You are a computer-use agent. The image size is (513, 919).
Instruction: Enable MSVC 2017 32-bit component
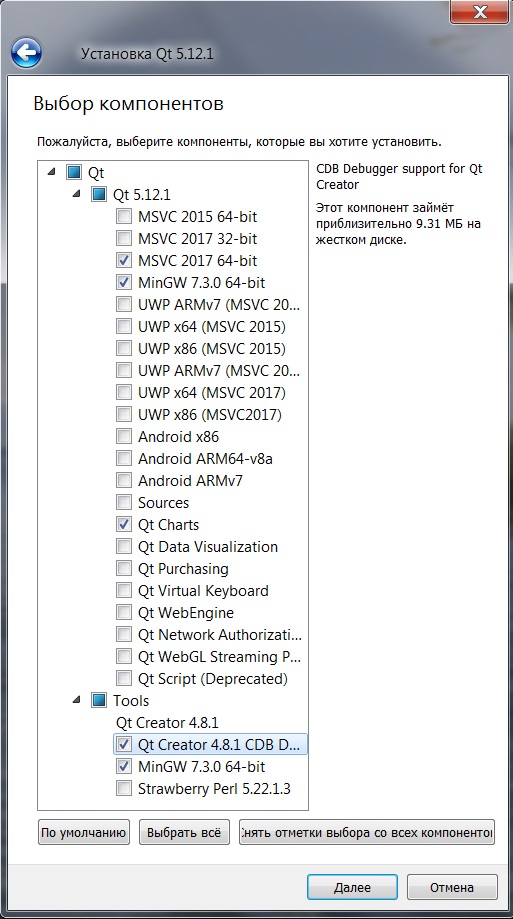coord(124,239)
